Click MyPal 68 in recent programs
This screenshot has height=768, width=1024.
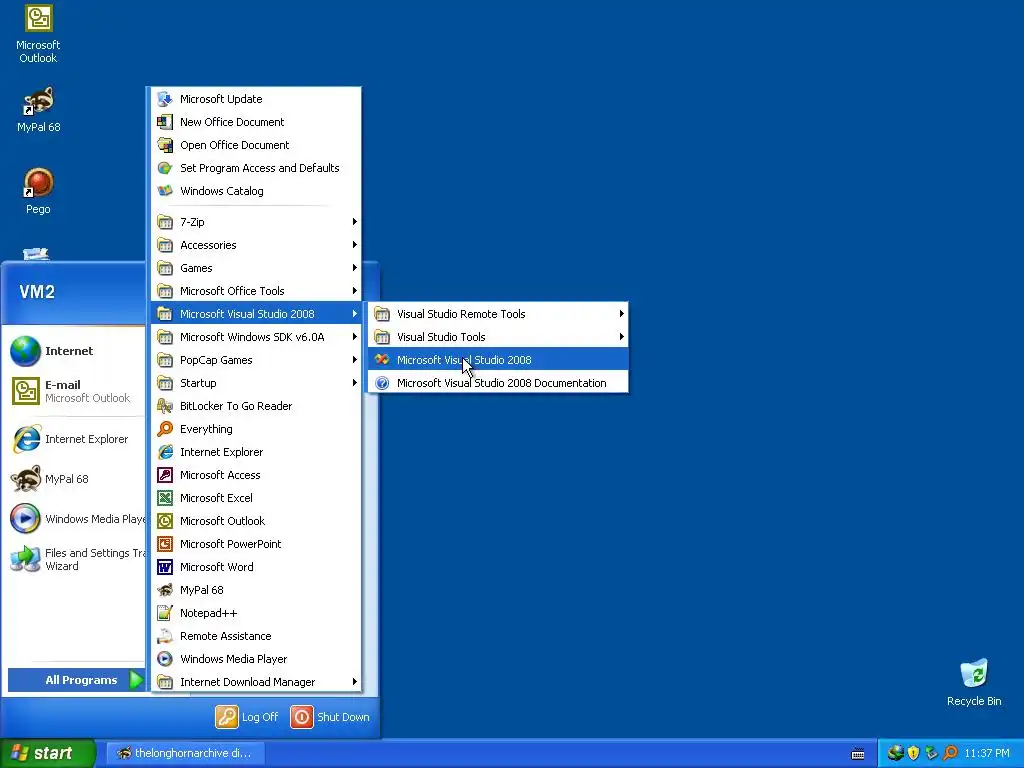(75, 479)
